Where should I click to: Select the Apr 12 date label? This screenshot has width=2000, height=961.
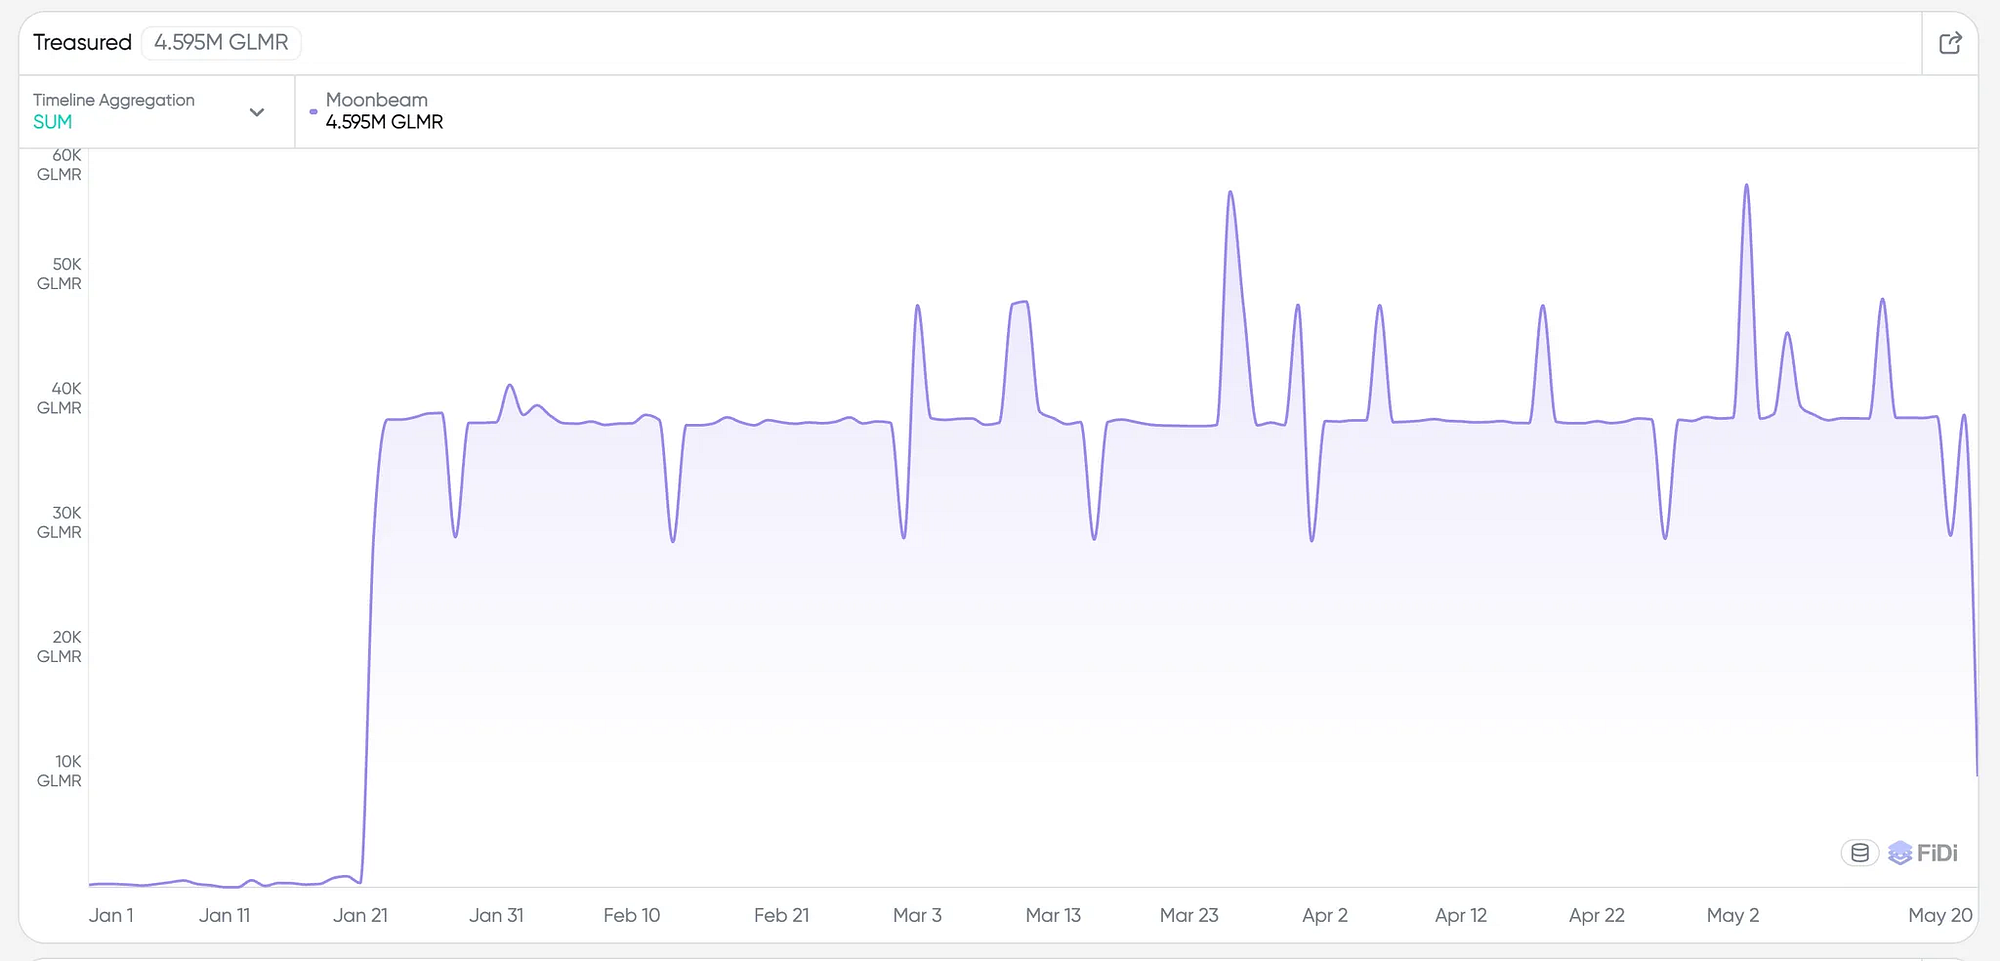pyautogui.click(x=1461, y=915)
